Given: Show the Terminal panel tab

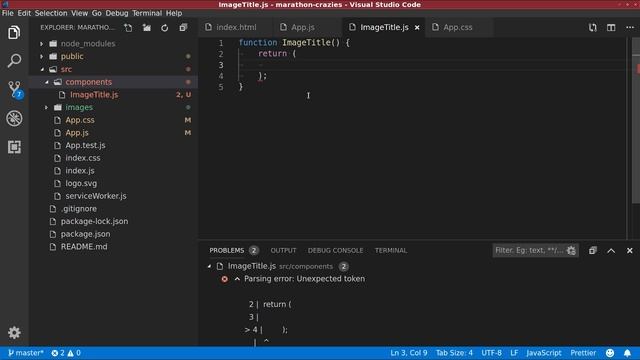Looking at the screenshot, I should point(391,251).
